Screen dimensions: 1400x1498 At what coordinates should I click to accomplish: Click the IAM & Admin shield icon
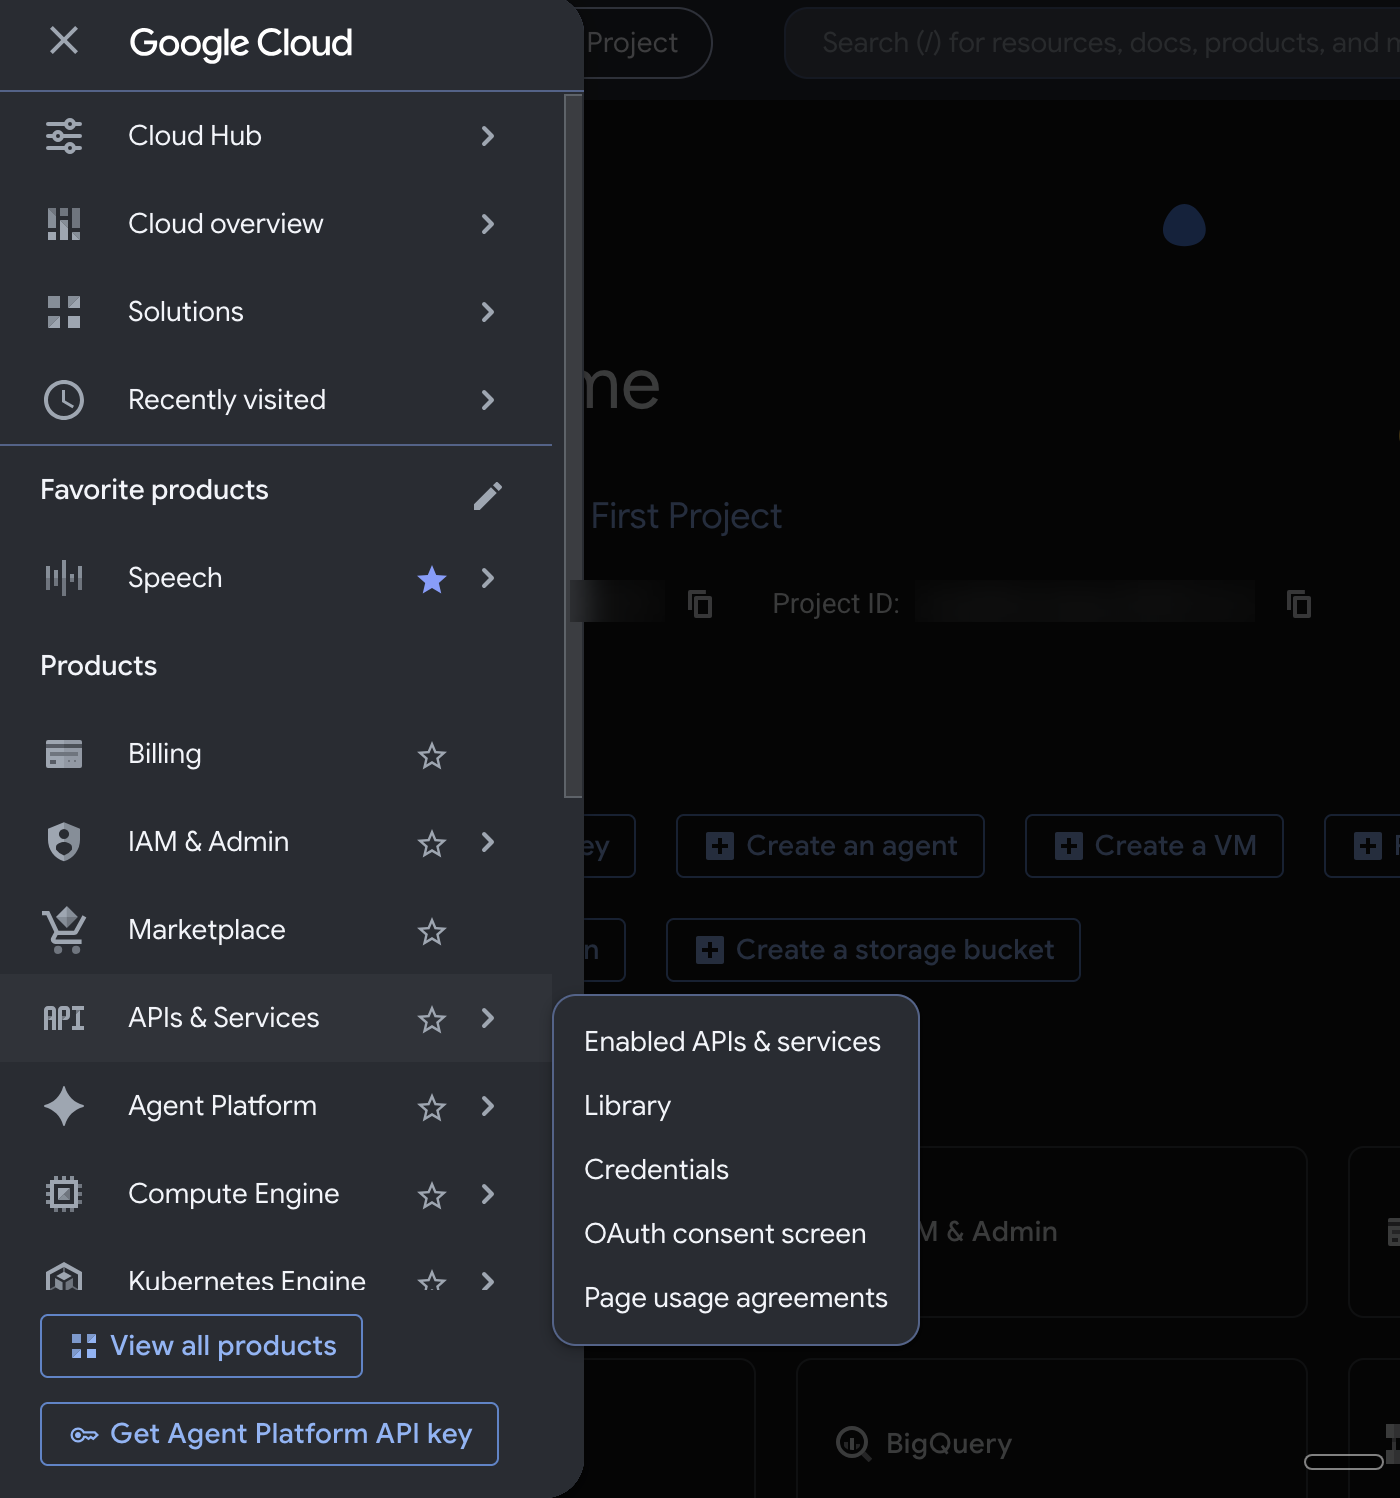64,842
